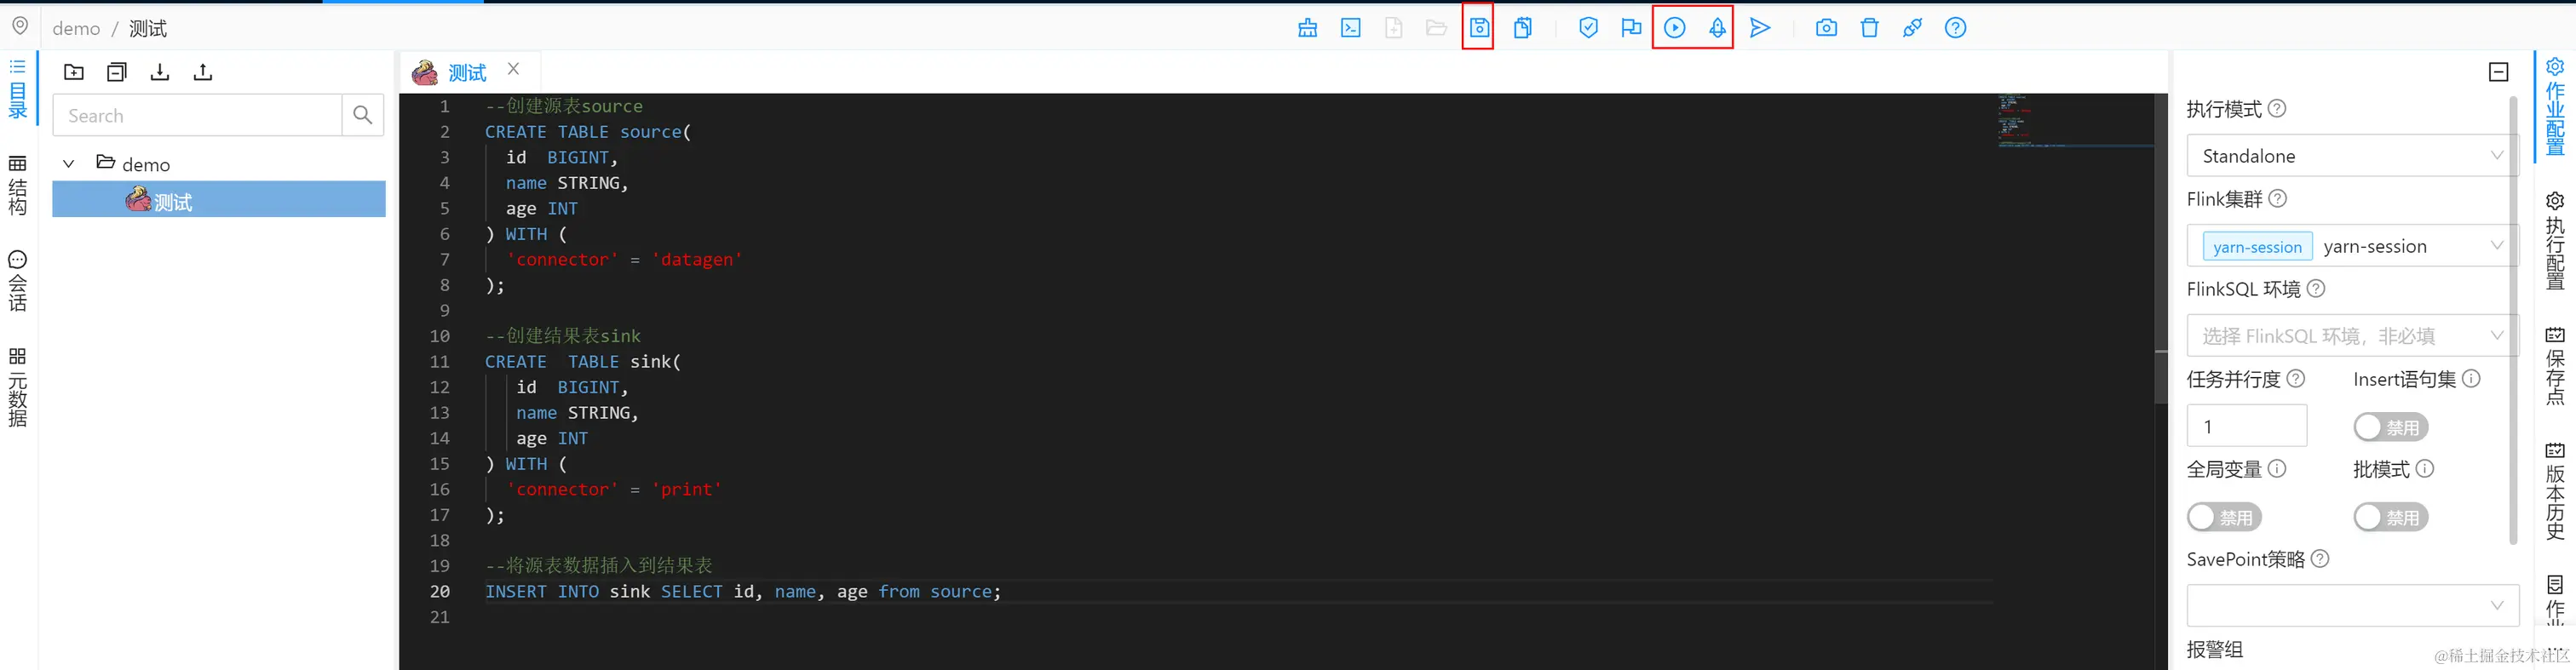Open 版本历史 right sidebar tab

(x=2555, y=491)
